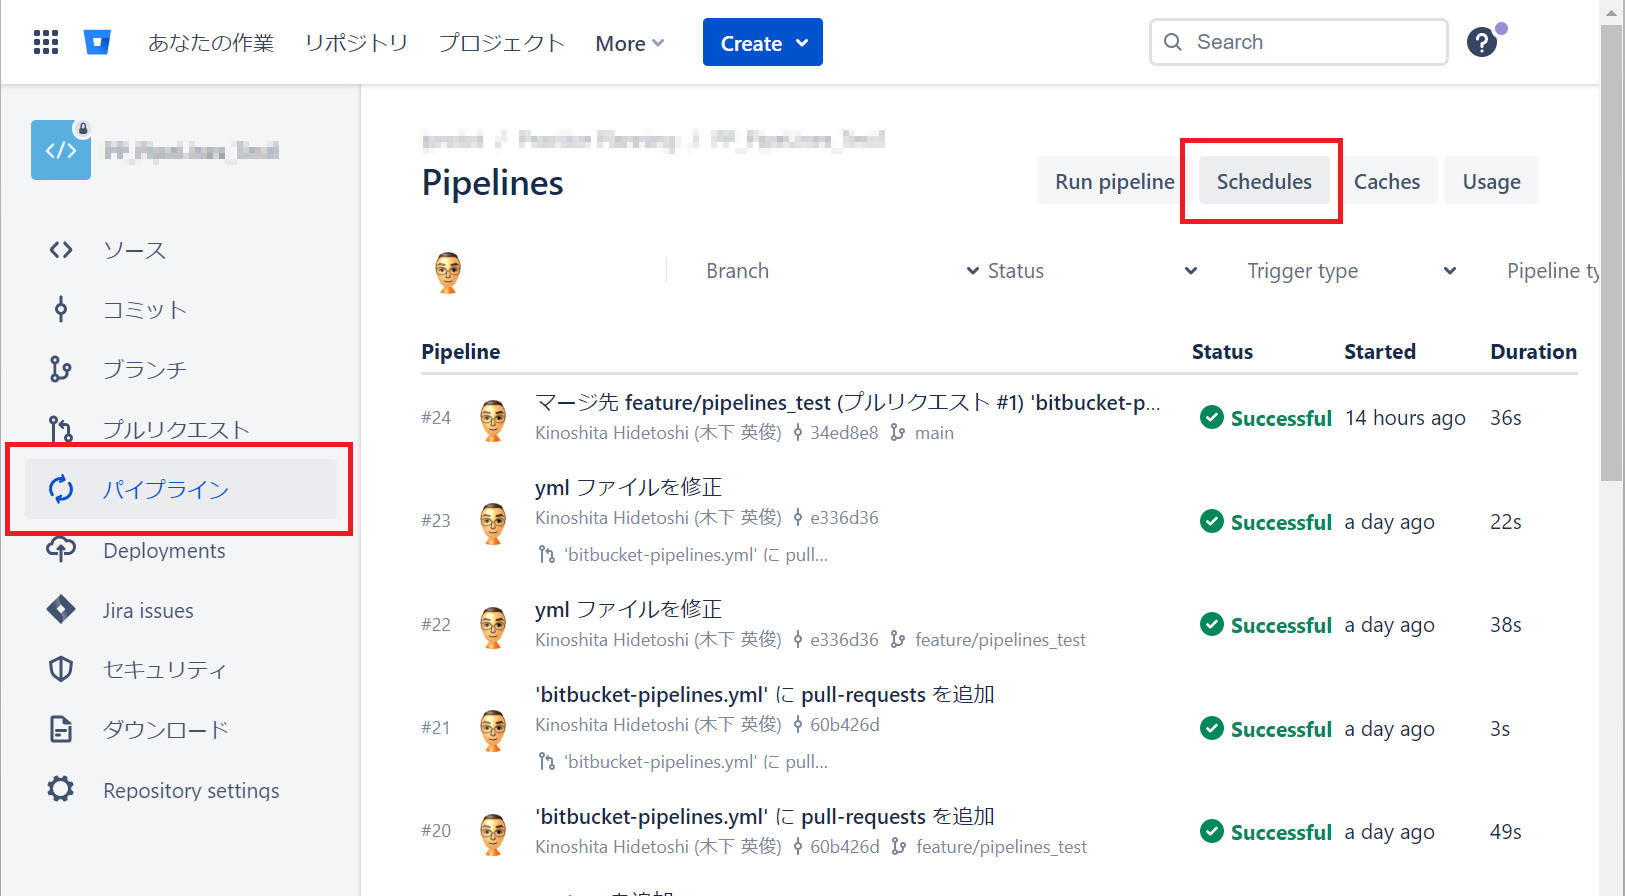Open あなたの作業 in the top navigation
Viewport: 1625px width, 896px height.
point(211,43)
